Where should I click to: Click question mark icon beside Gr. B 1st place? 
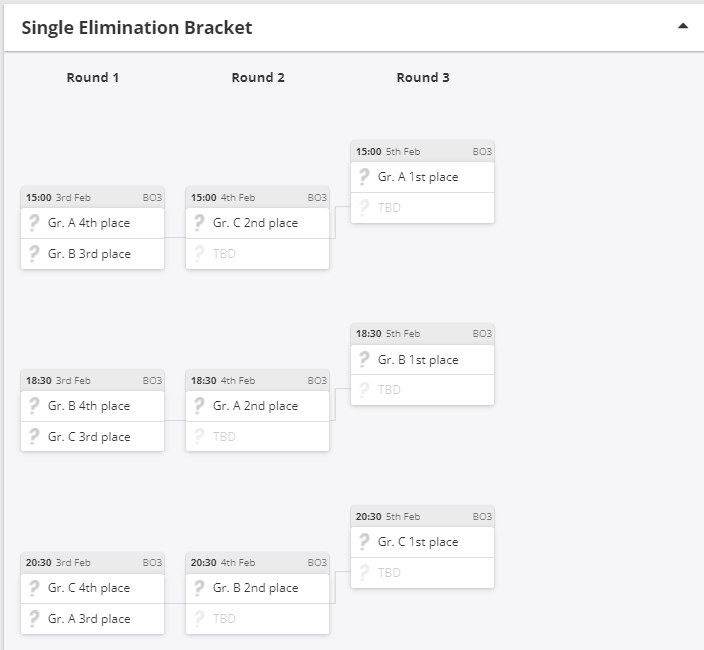coord(364,360)
